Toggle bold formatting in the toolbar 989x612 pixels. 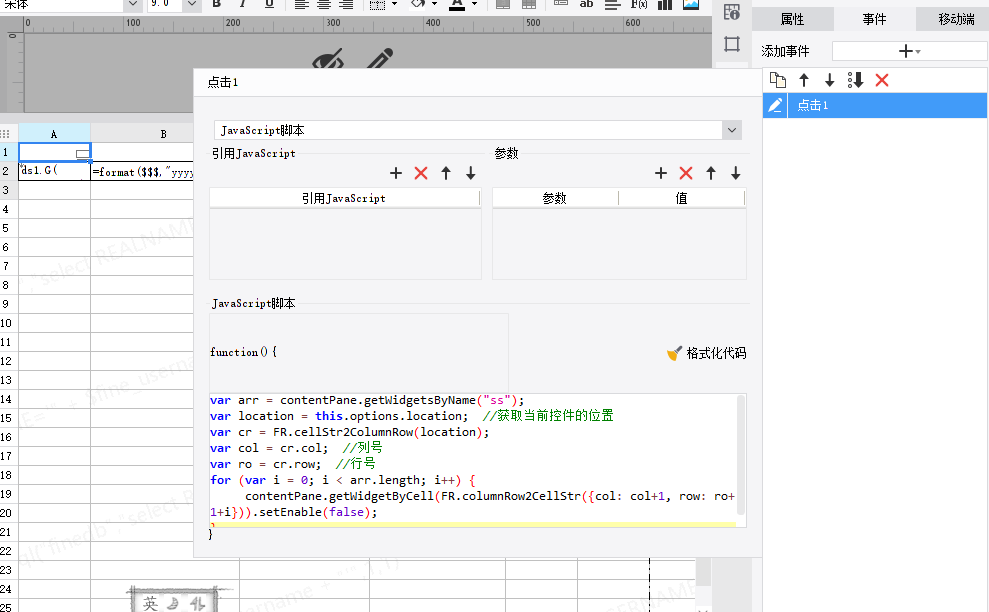pyautogui.click(x=216, y=4)
